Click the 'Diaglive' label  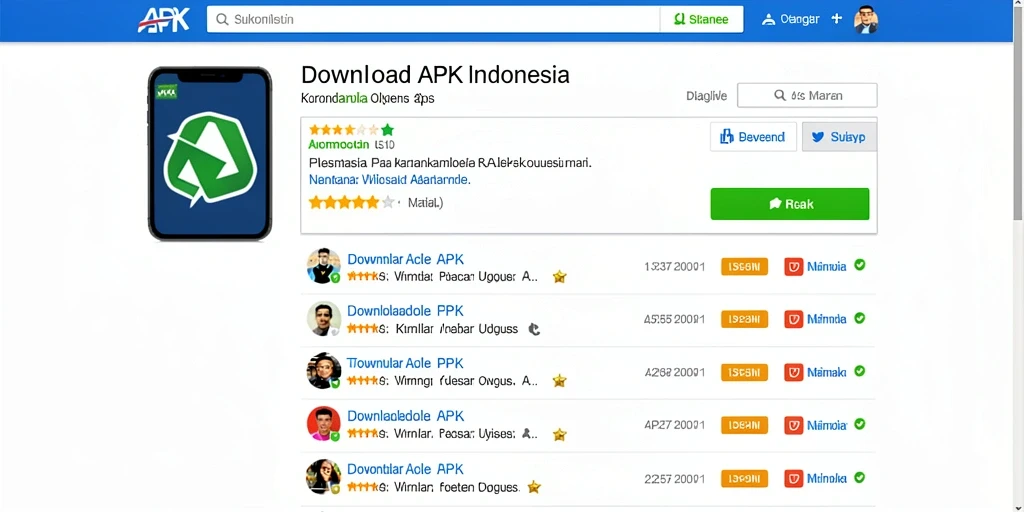pyautogui.click(x=706, y=96)
